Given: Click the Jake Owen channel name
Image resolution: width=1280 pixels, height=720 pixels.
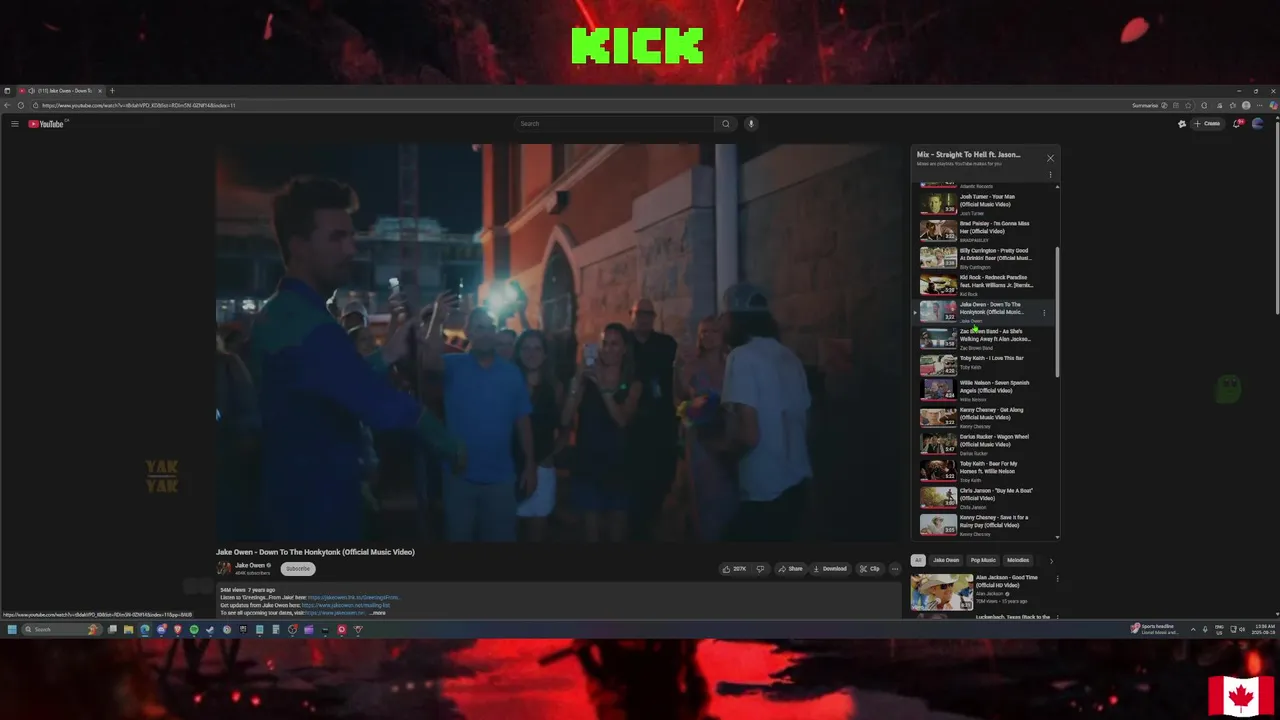Looking at the screenshot, I should tap(250, 565).
